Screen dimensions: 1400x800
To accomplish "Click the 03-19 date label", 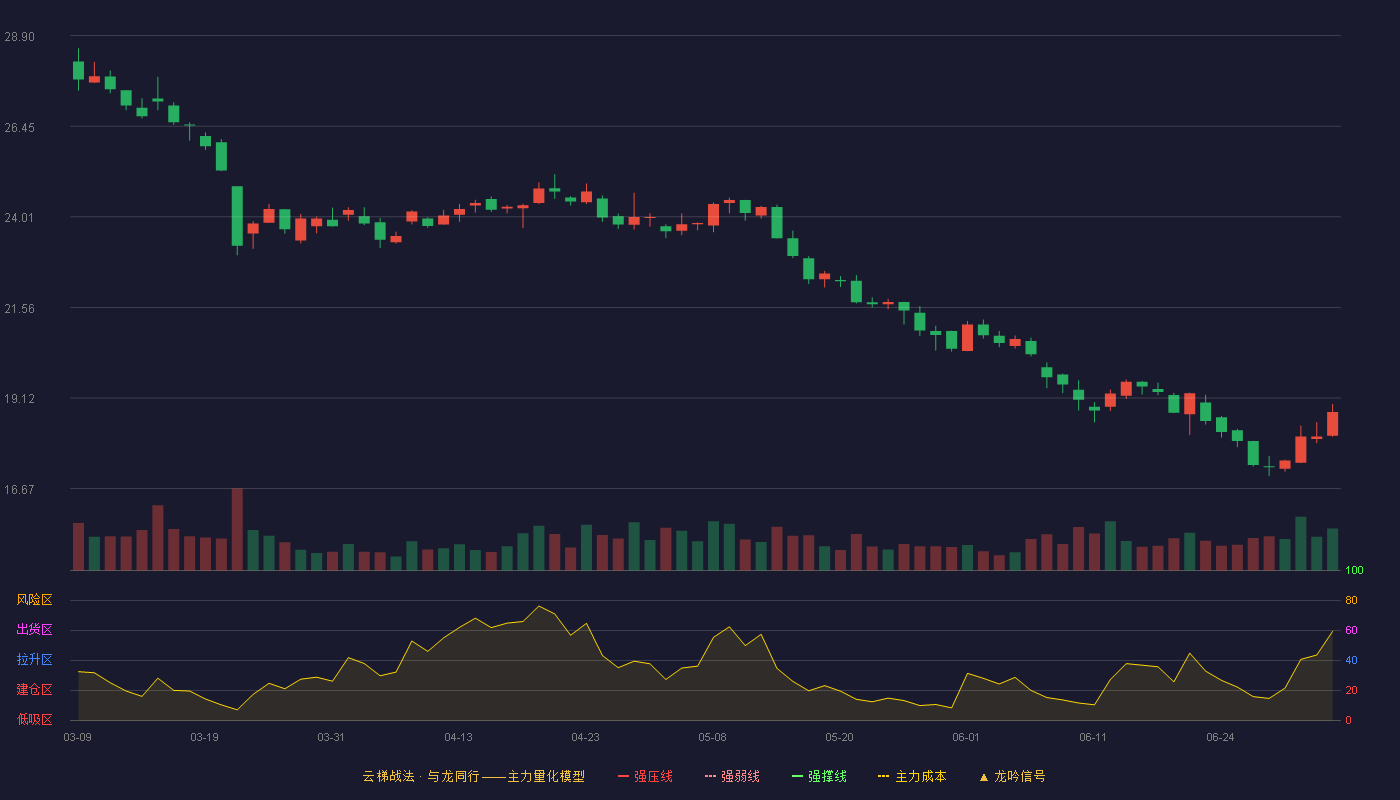I will point(204,737).
